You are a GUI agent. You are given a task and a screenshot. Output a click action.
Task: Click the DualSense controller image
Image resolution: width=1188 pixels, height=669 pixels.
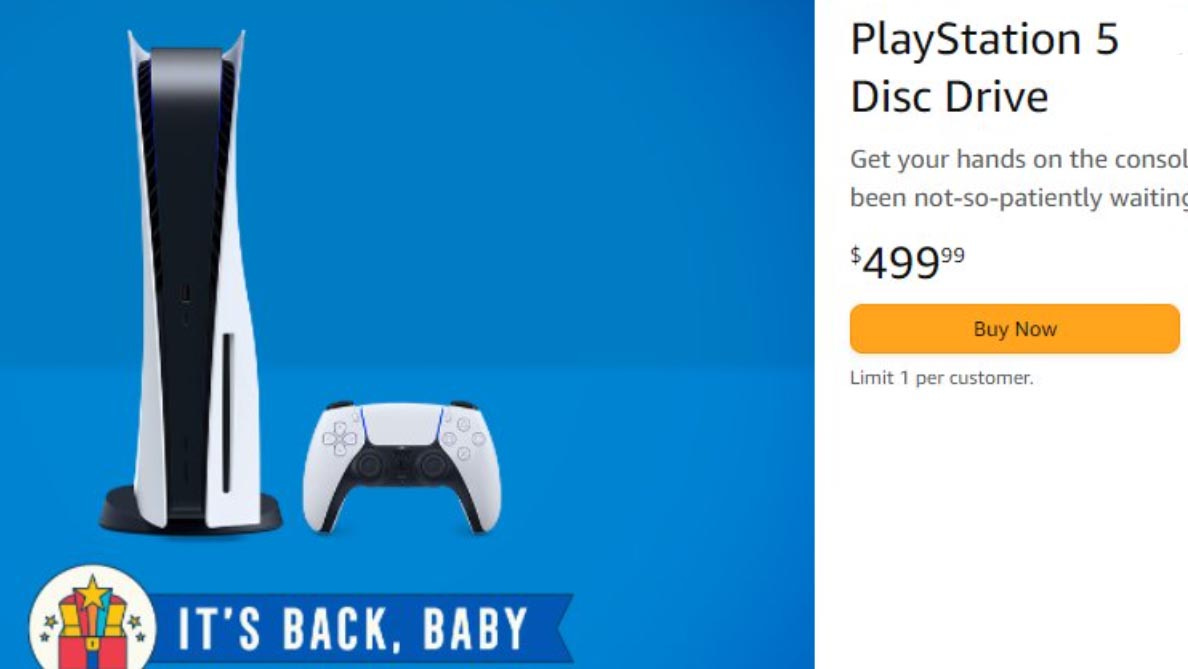click(x=400, y=460)
